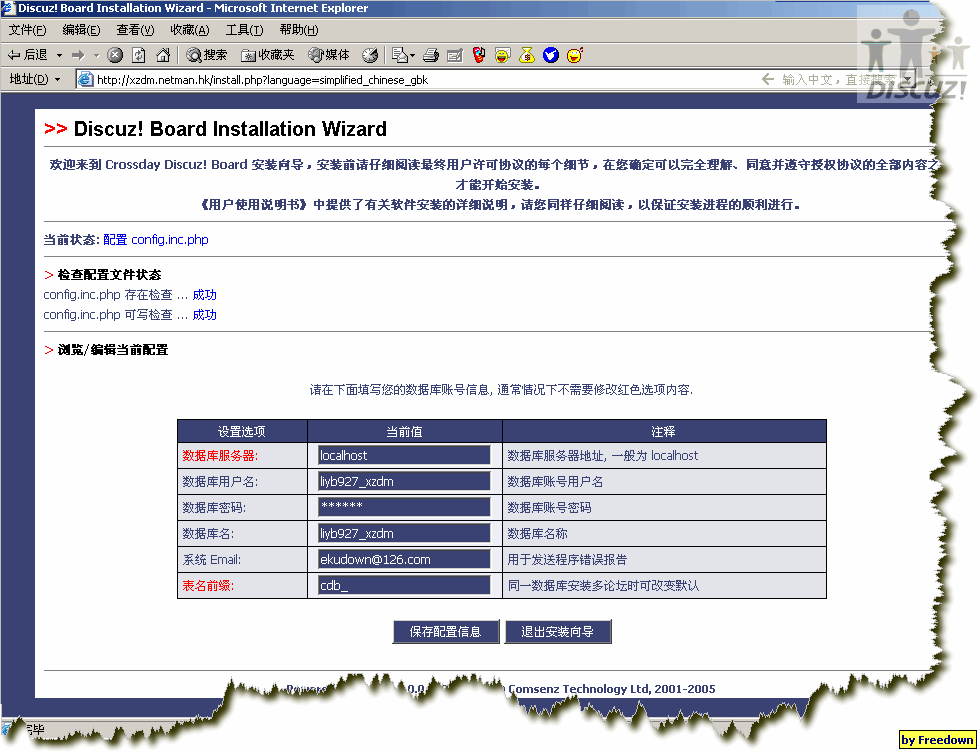Click the note '数据库服务器地址, 一般为 localhost'
Image resolution: width=980 pixels, height=752 pixels.
coord(602,455)
